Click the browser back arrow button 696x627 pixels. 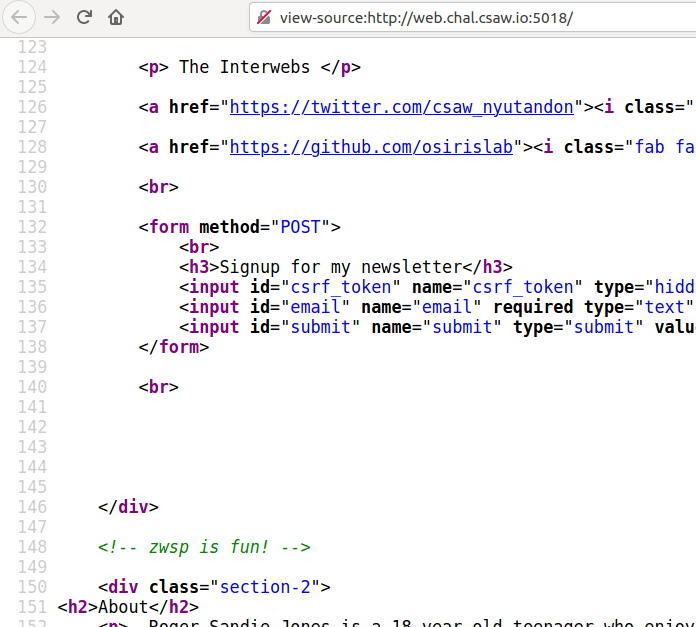click(21, 17)
